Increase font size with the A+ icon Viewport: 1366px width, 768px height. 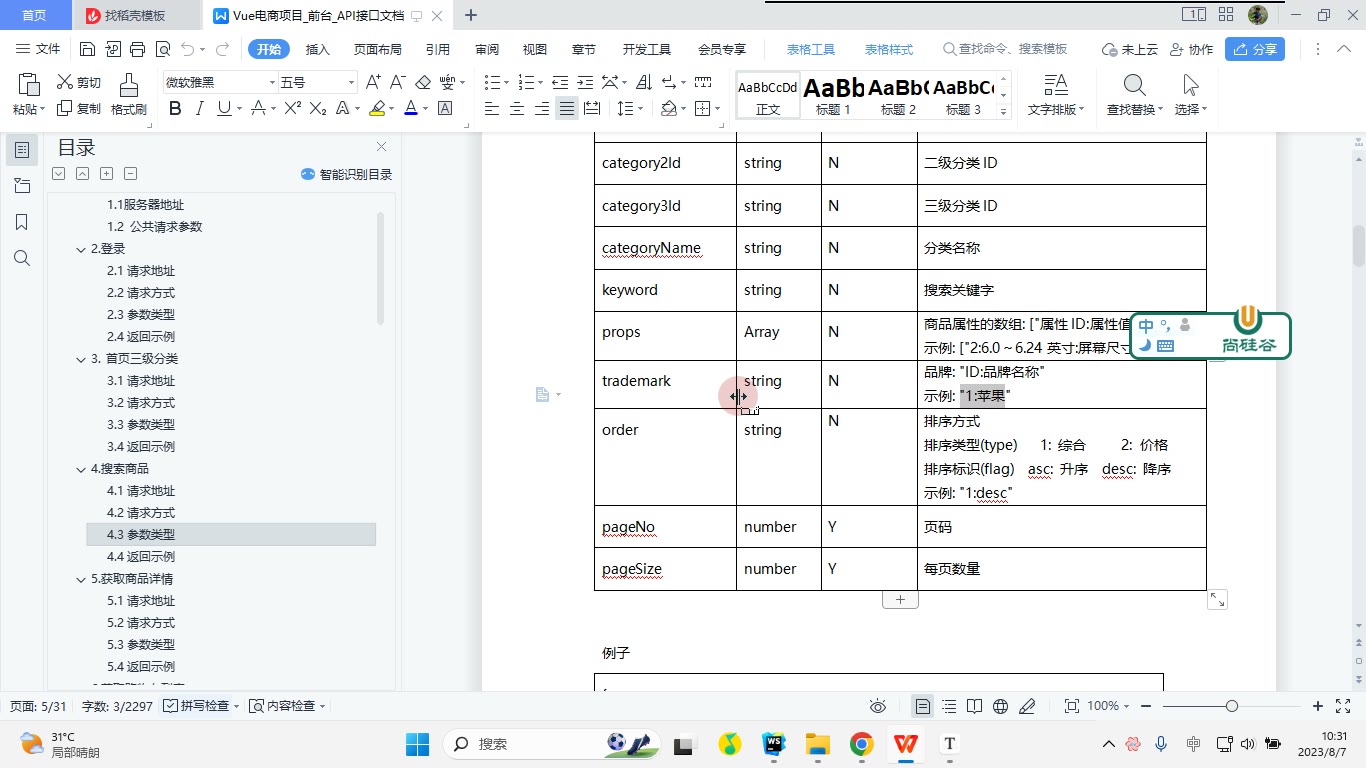coord(373,82)
